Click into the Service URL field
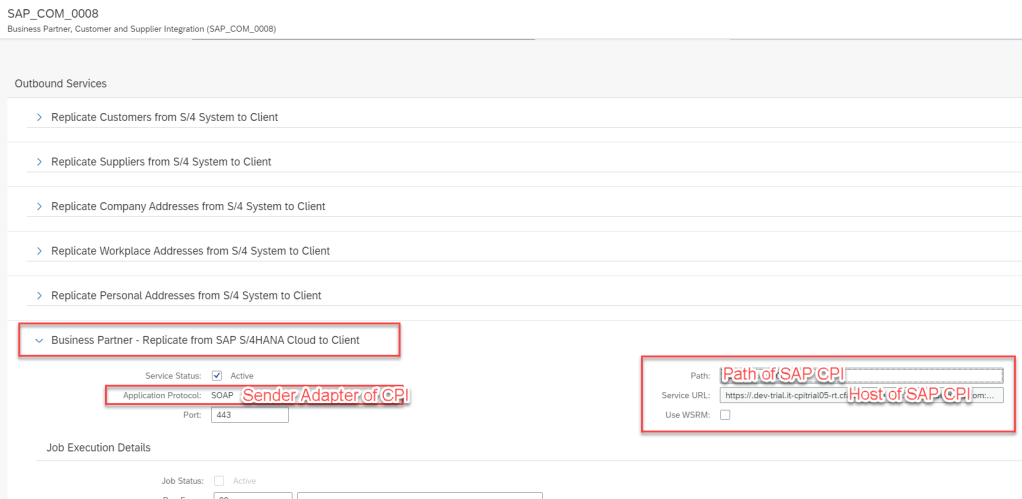 (x=860, y=395)
